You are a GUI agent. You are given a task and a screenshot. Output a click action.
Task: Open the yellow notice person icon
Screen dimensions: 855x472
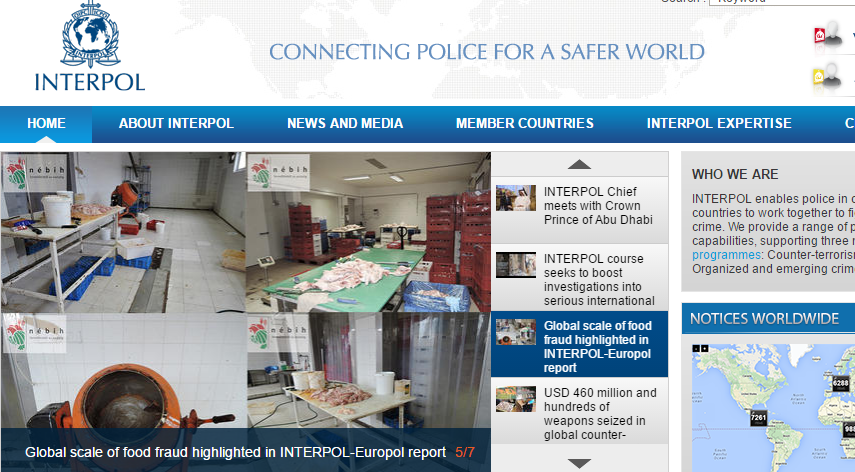coord(827,77)
